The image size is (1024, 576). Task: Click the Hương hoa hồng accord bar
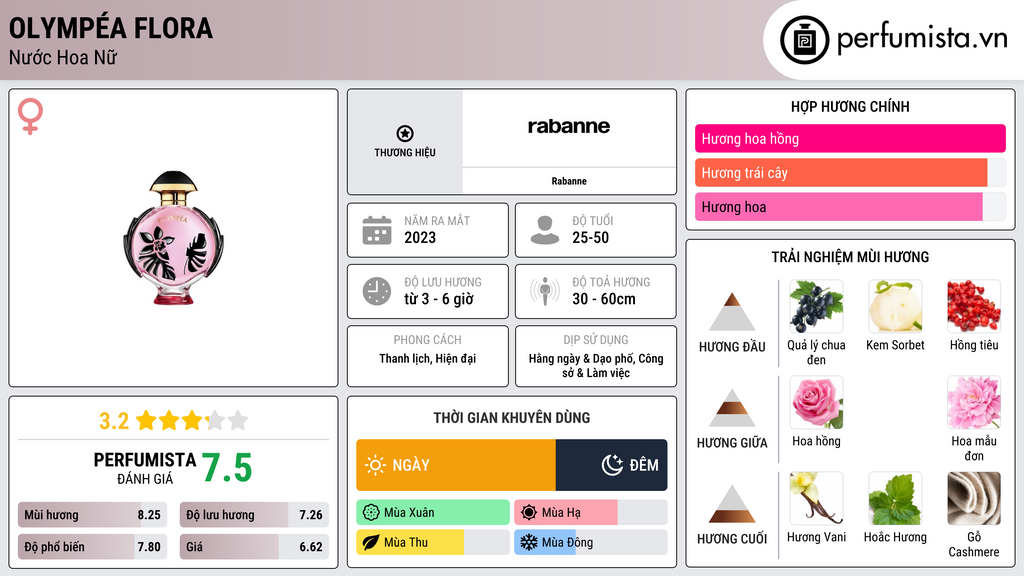coord(850,139)
